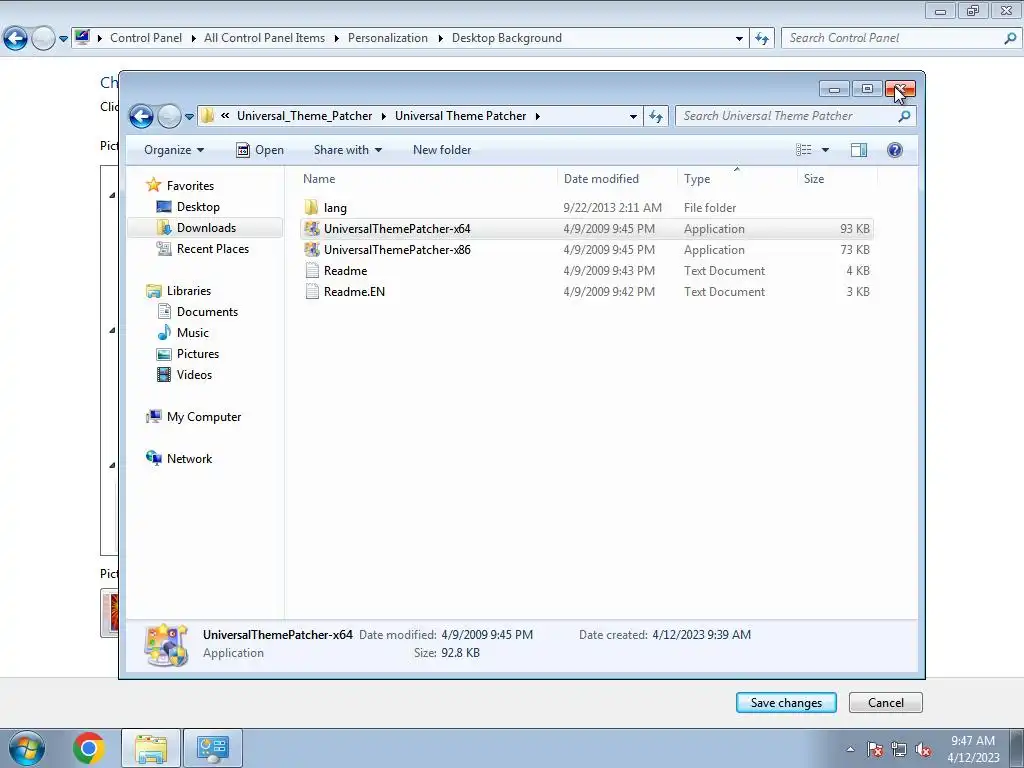Click Control Panel breadcrumb in background window
This screenshot has width=1024, height=768.
tap(146, 38)
